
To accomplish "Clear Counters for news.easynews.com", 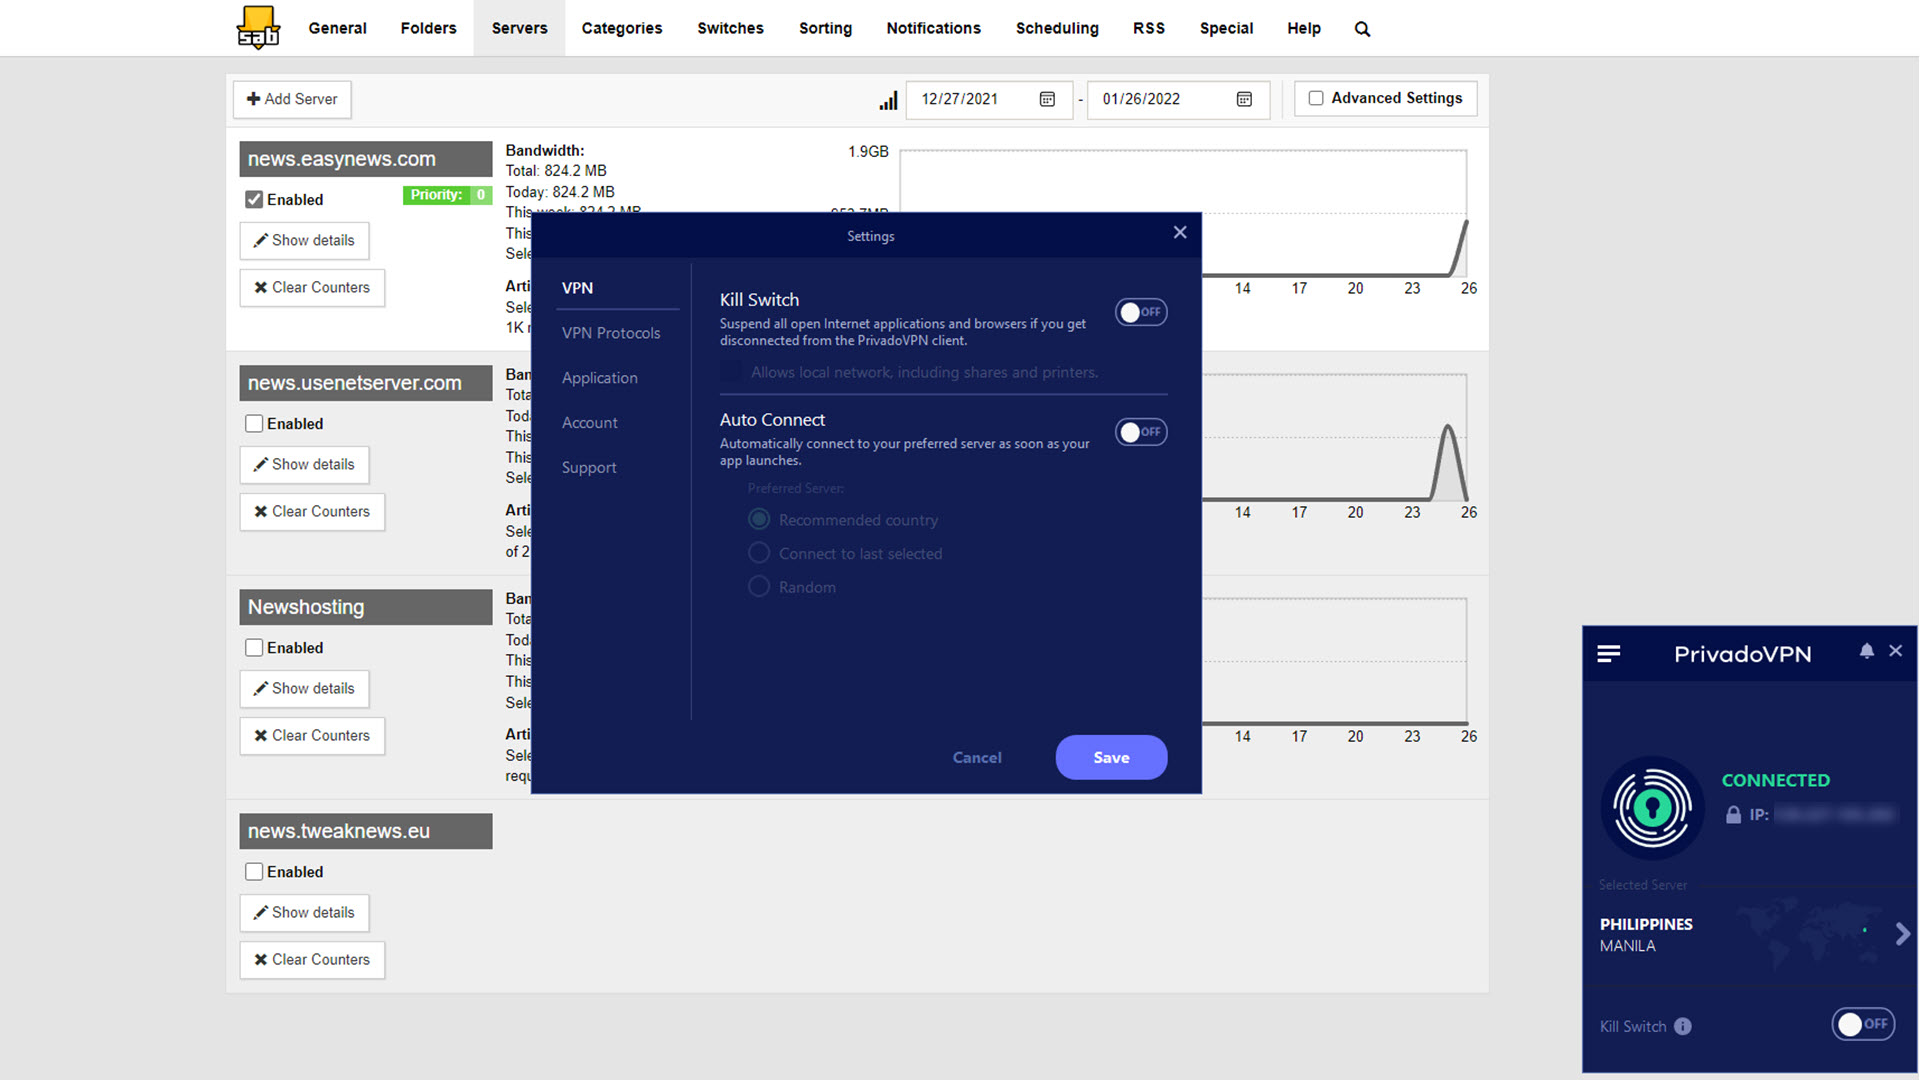I will click(312, 287).
